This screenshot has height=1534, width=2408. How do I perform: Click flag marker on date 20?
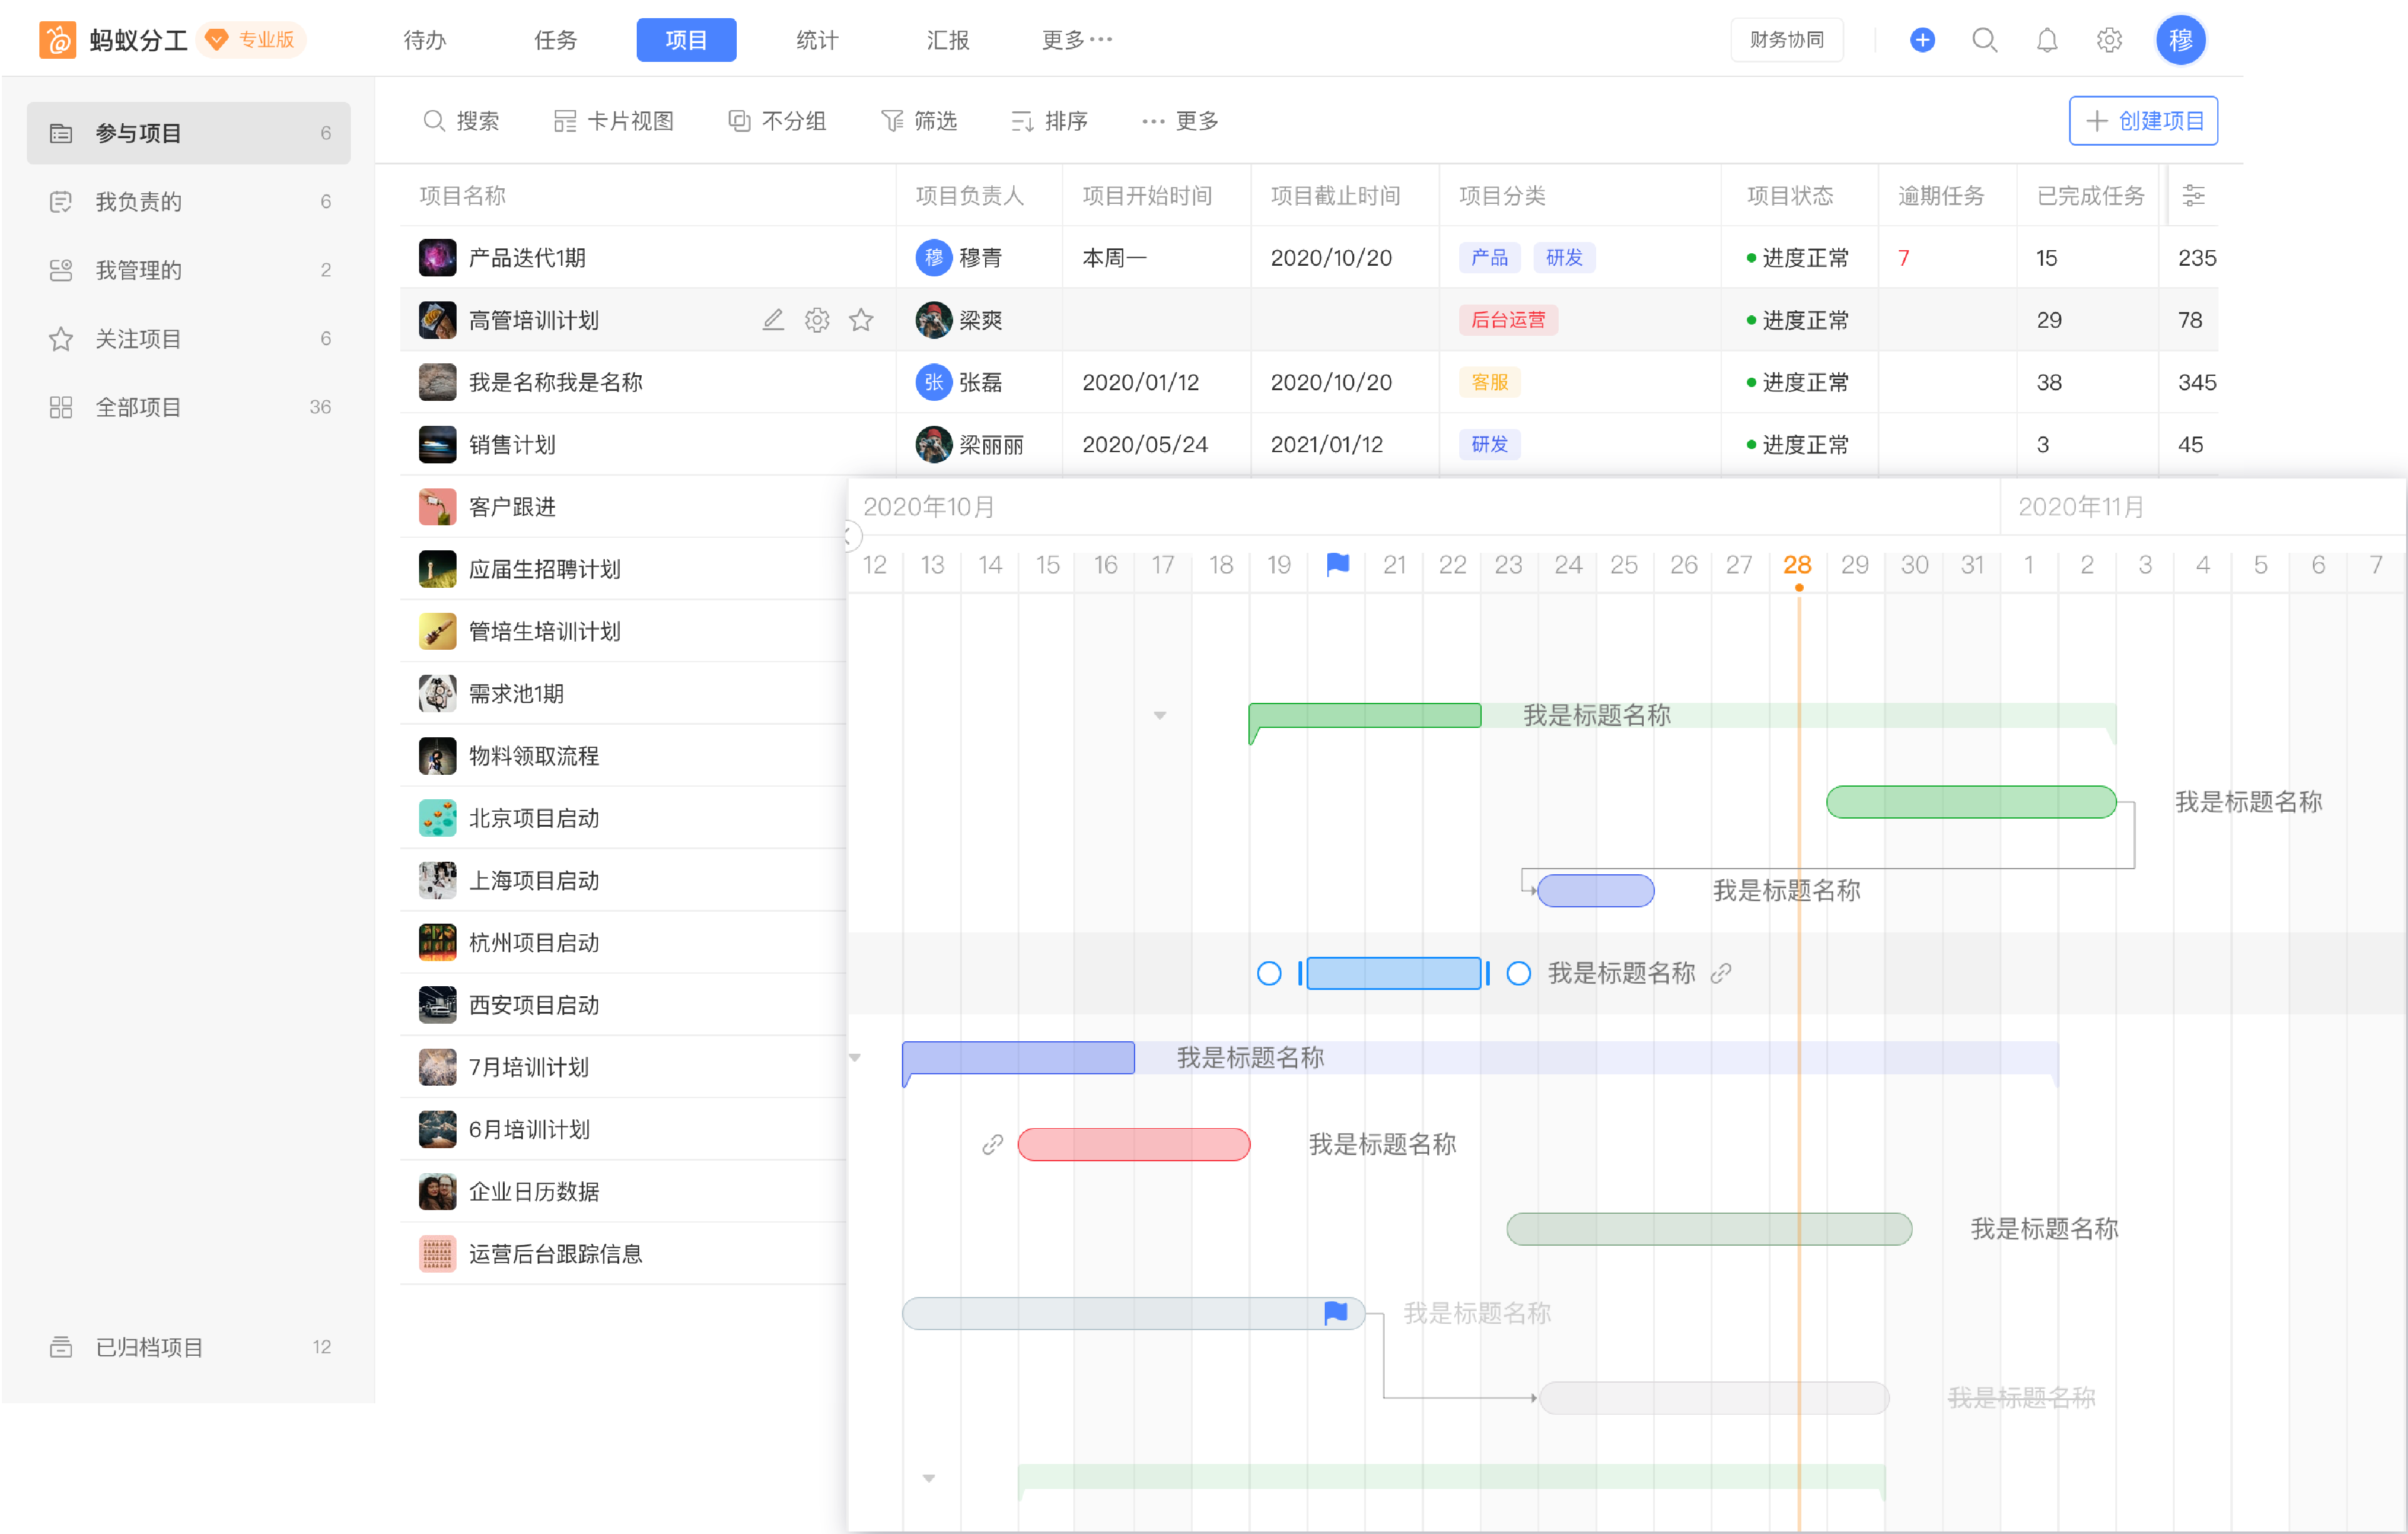click(1337, 565)
